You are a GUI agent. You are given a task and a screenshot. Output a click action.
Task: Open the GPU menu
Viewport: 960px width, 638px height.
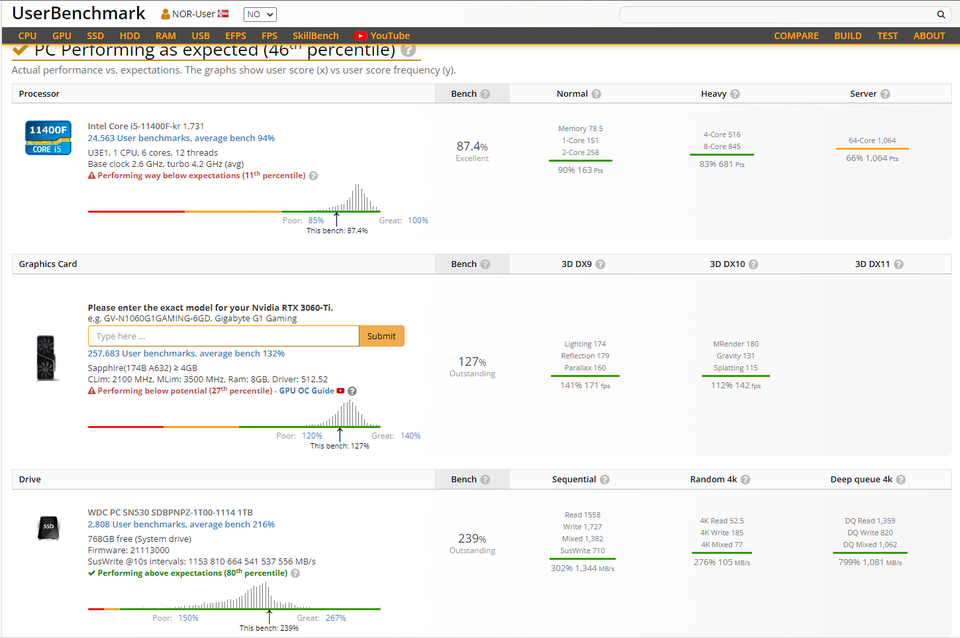pyautogui.click(x=62, y=36)
